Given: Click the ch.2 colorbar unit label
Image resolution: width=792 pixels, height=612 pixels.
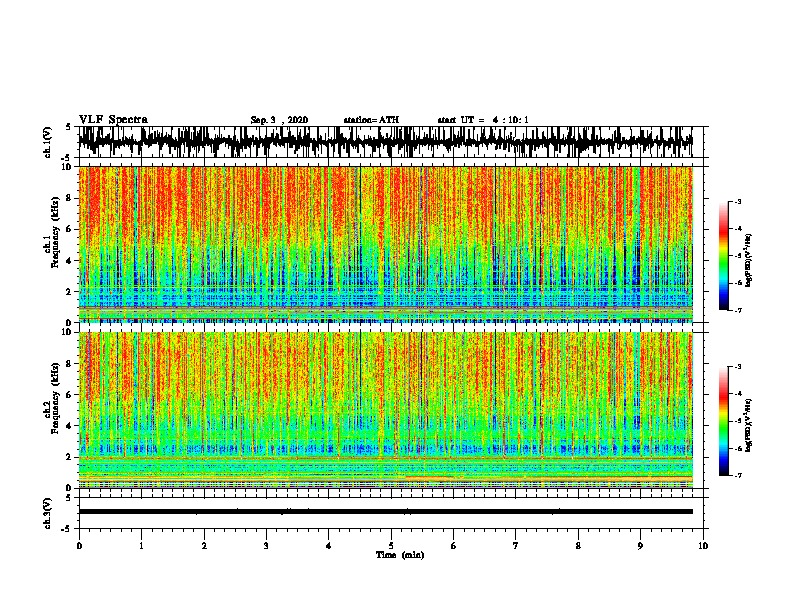Looking at the screenshot, I should pyautogui.click(x=749, y=425).
